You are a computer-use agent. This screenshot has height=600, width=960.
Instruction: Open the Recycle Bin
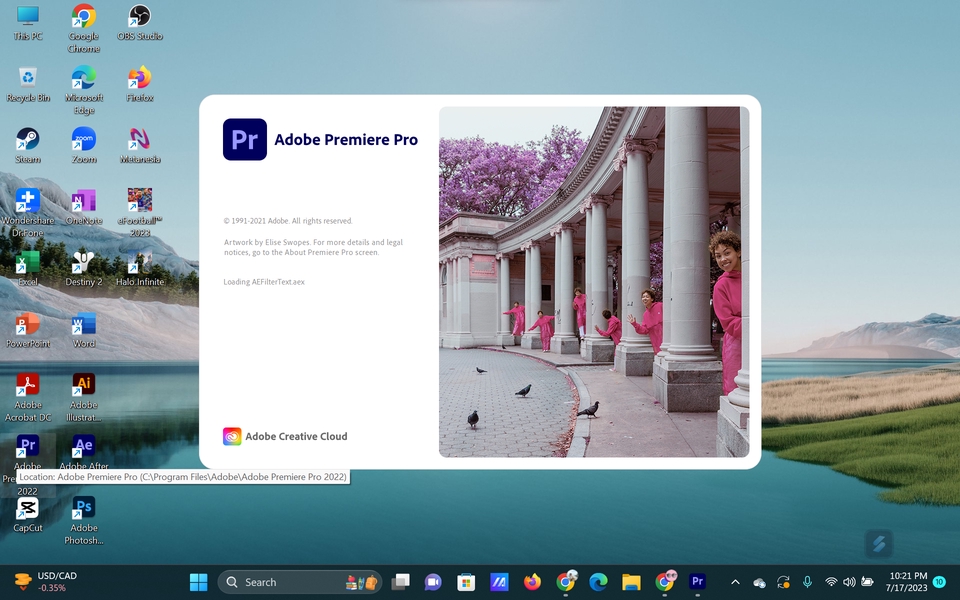[28, 84]
